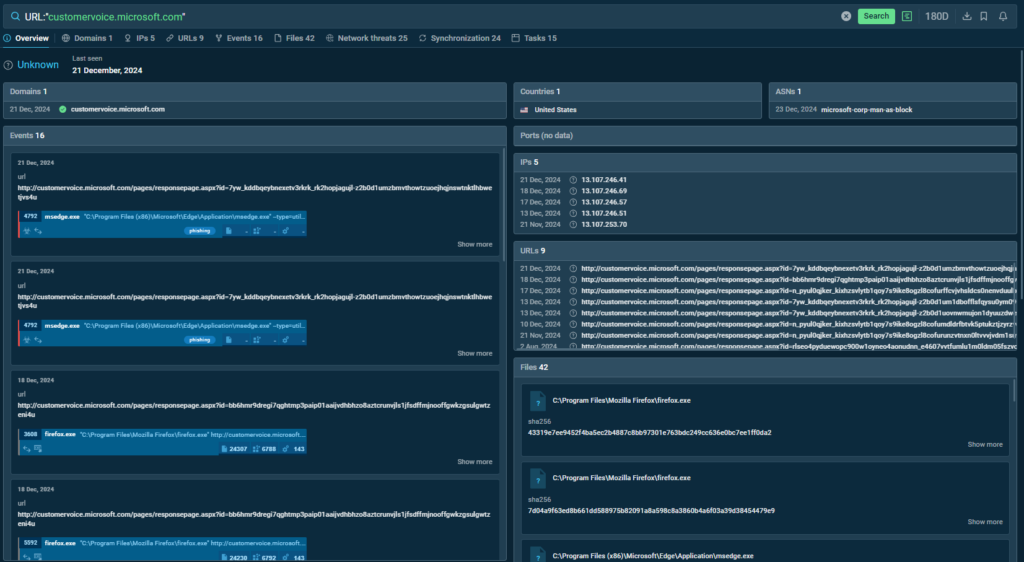Expand first event with Show more
Viewport: 1024px width, 562px height.
pyautogui.click(x=475, y=244)
